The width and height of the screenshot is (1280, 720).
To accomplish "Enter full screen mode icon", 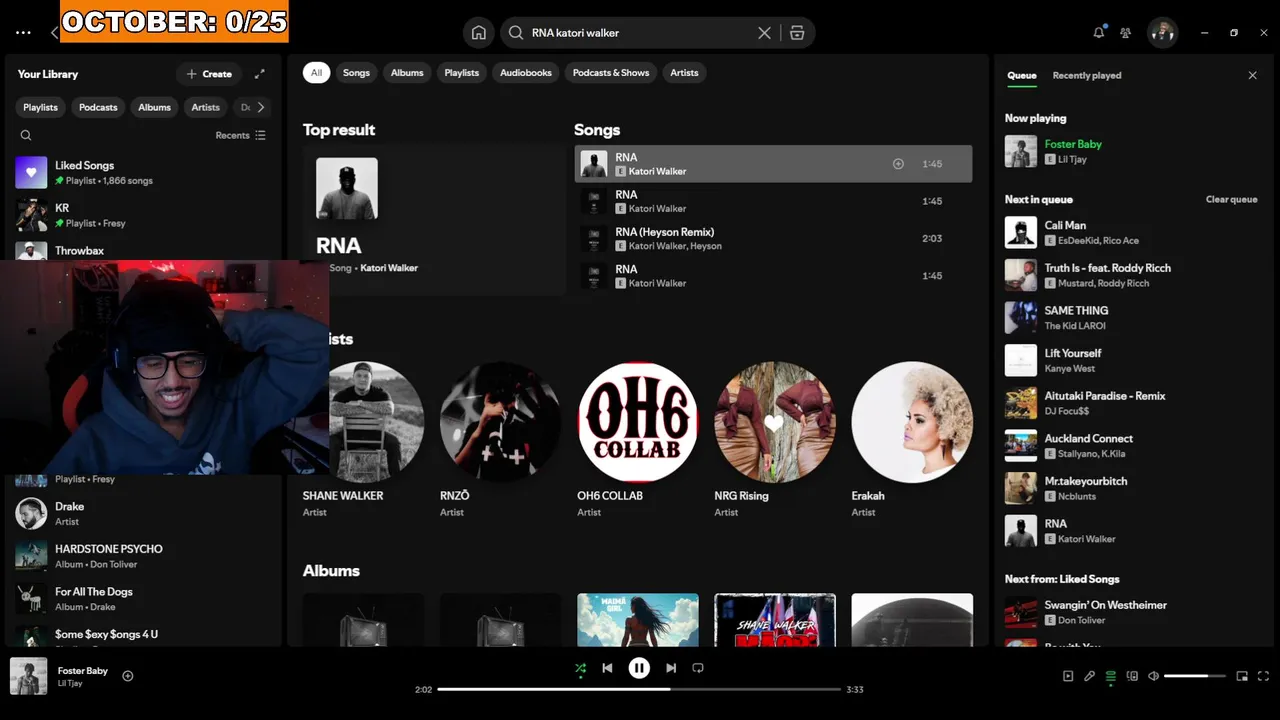I will (x=1263, y=676).
